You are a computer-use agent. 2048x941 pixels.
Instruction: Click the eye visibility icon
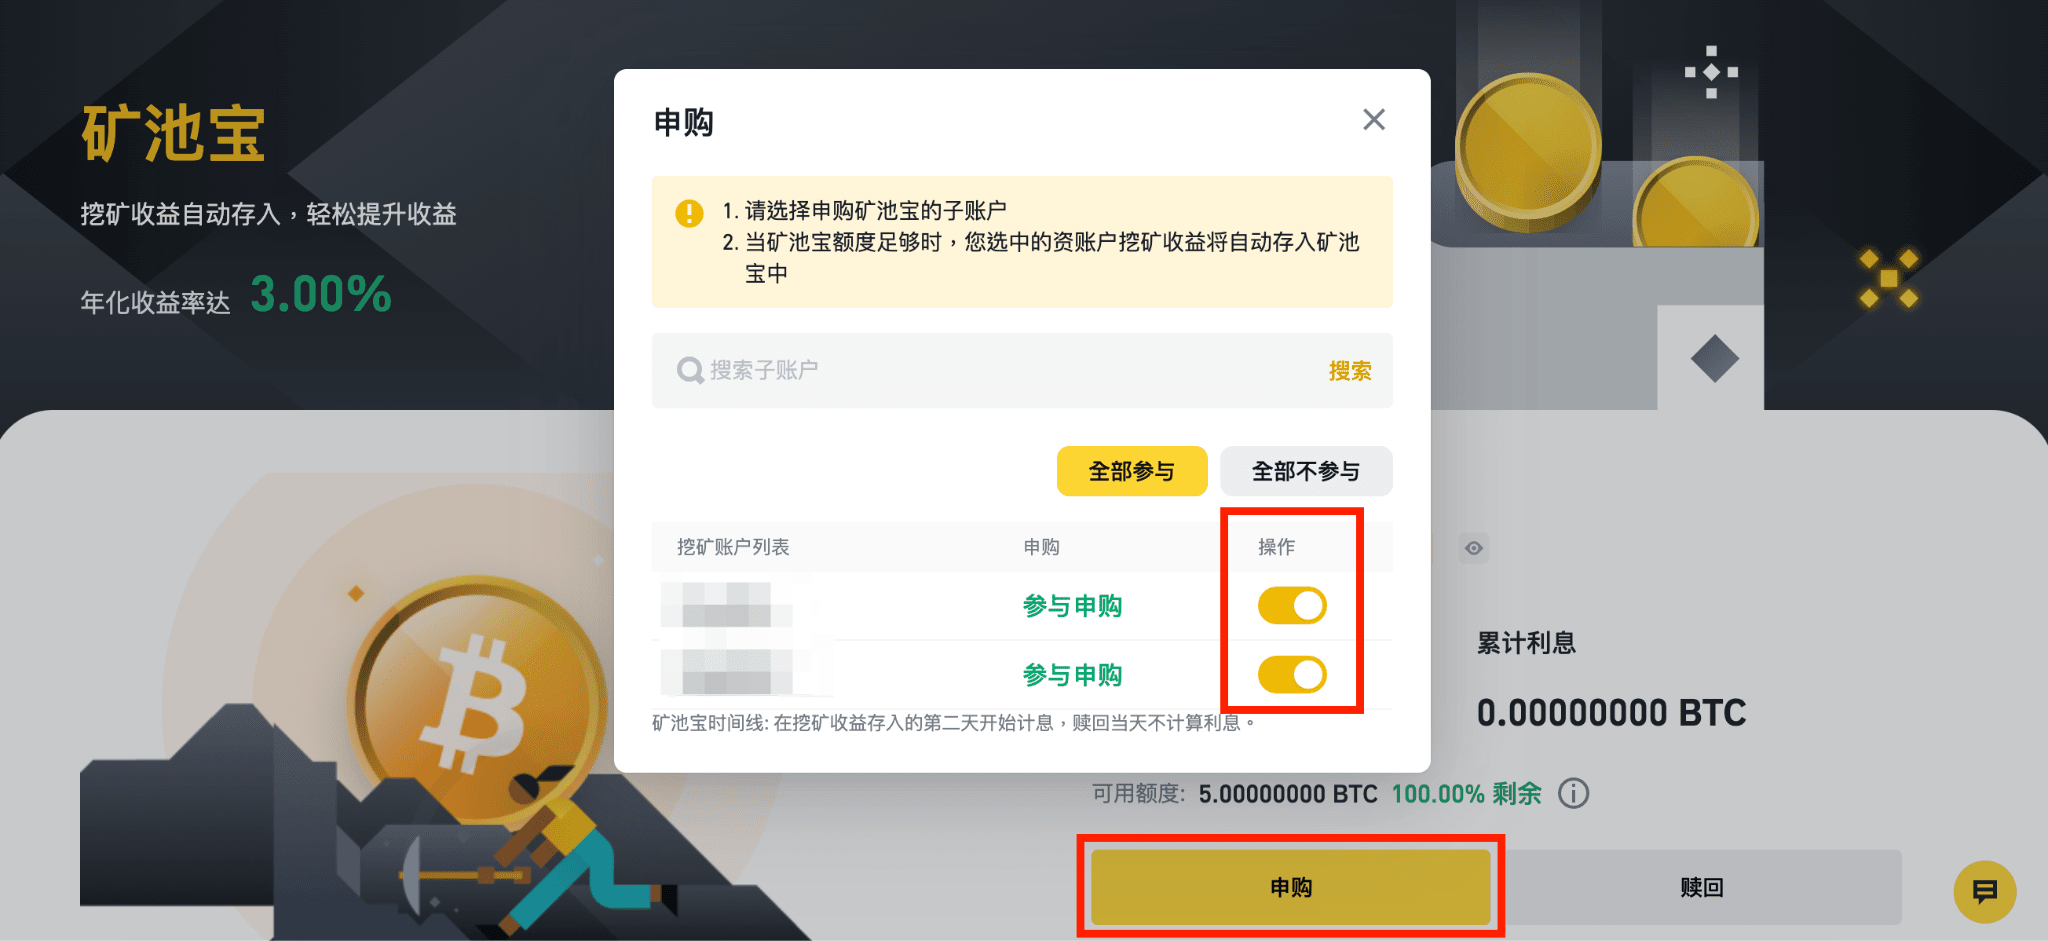(x=1474, y=548)
